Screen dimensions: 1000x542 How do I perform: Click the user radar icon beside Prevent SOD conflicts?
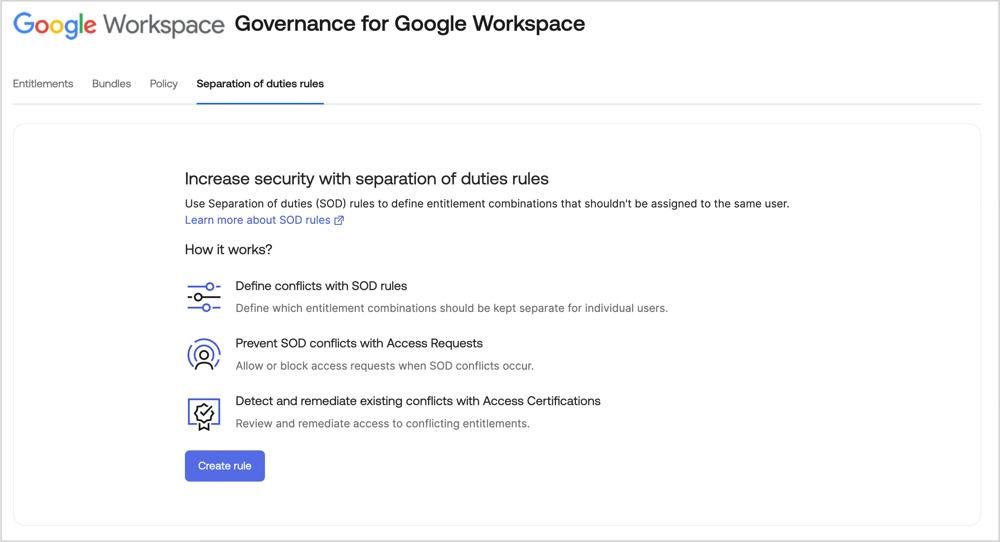[x=204, y=355]
